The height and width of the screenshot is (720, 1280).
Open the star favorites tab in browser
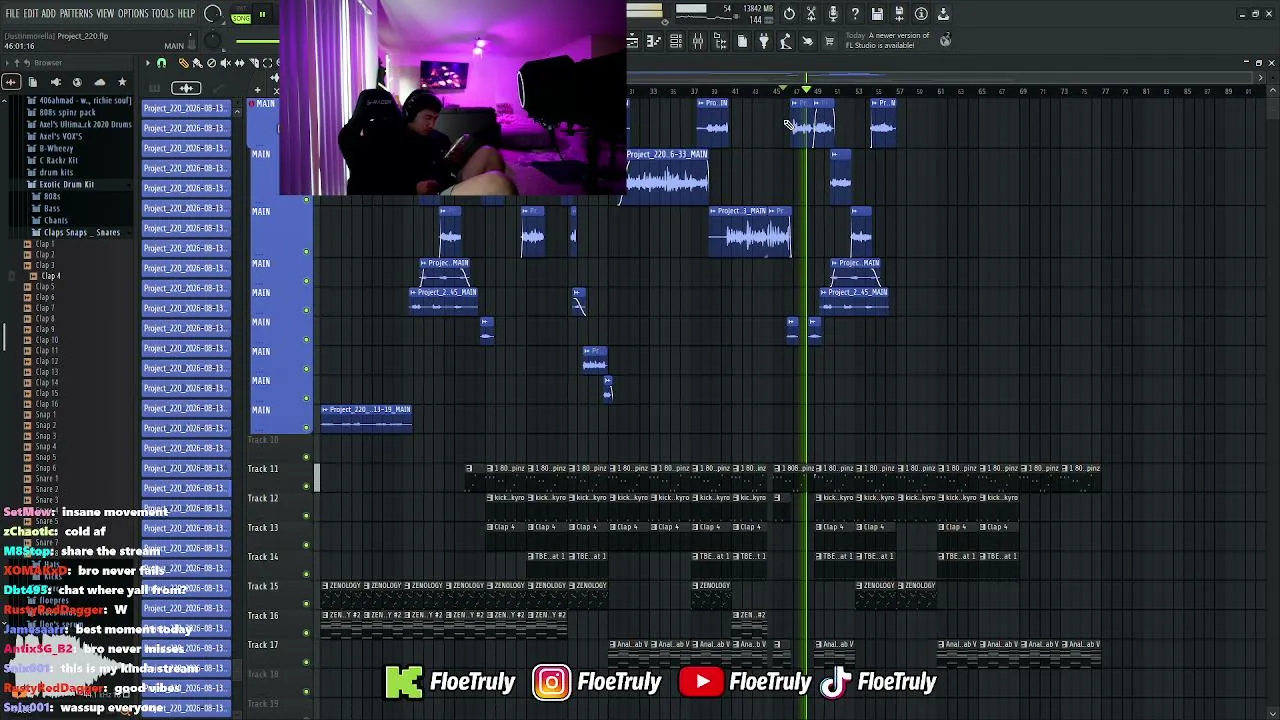pos(122,82)
